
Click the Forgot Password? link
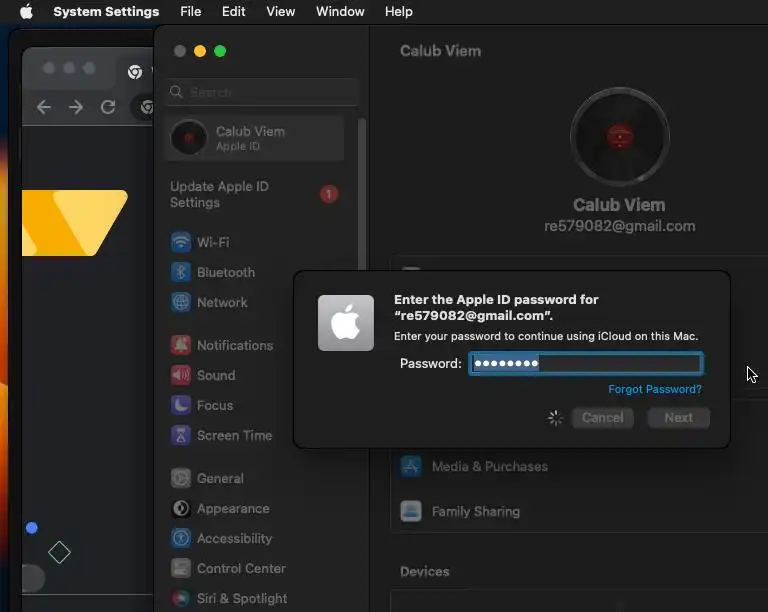(x=655, y=389)
